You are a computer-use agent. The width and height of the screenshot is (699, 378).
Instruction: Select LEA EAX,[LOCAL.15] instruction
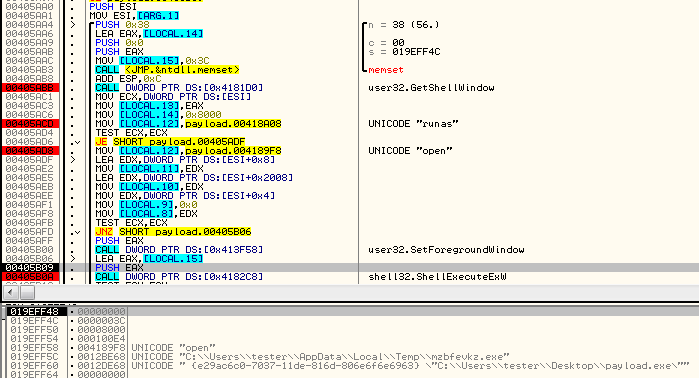click(149, 259)
